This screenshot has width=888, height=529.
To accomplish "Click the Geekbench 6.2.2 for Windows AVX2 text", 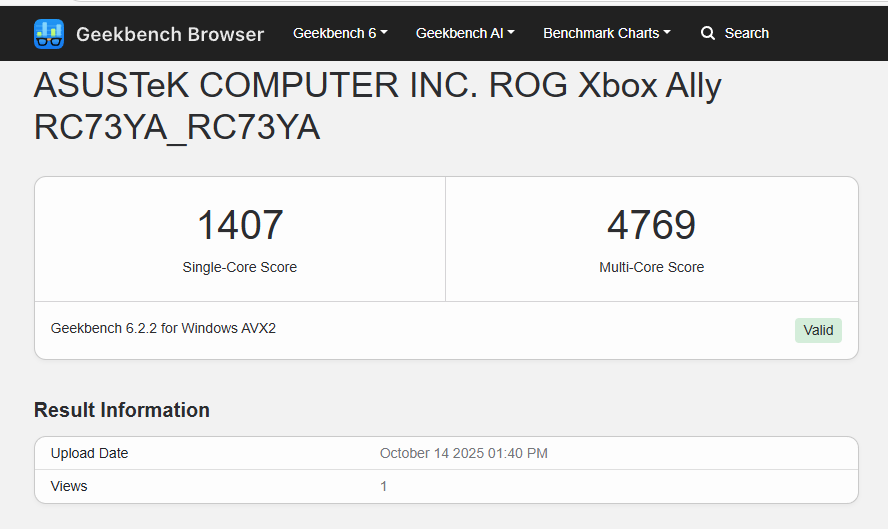I will 163,328.
